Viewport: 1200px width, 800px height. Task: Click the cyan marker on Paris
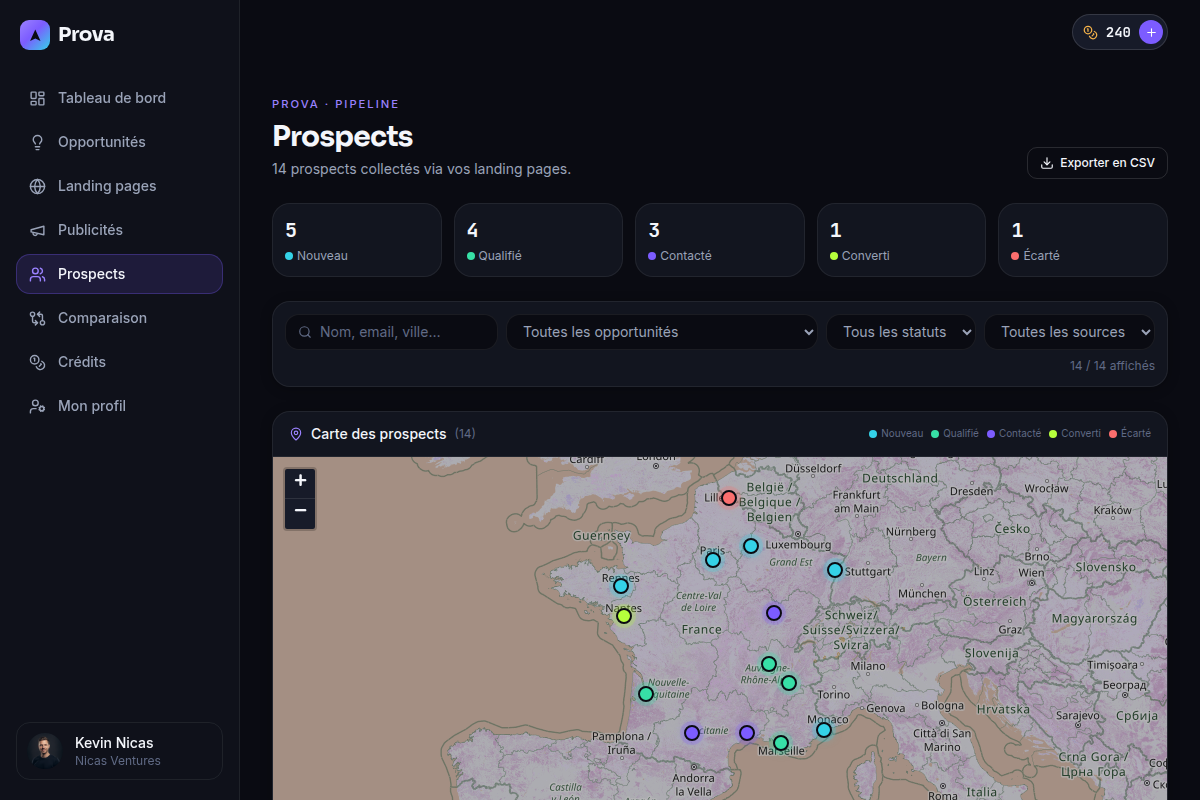click(x=713, y=560)
